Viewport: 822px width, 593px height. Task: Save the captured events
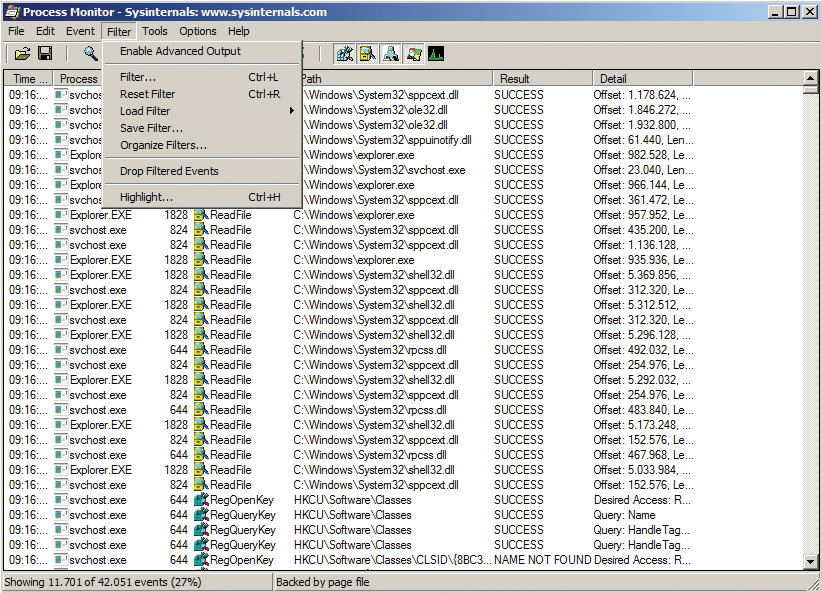point(45,53)
